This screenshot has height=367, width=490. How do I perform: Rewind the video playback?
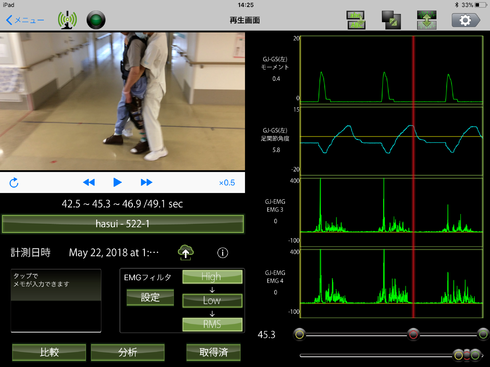89,182
